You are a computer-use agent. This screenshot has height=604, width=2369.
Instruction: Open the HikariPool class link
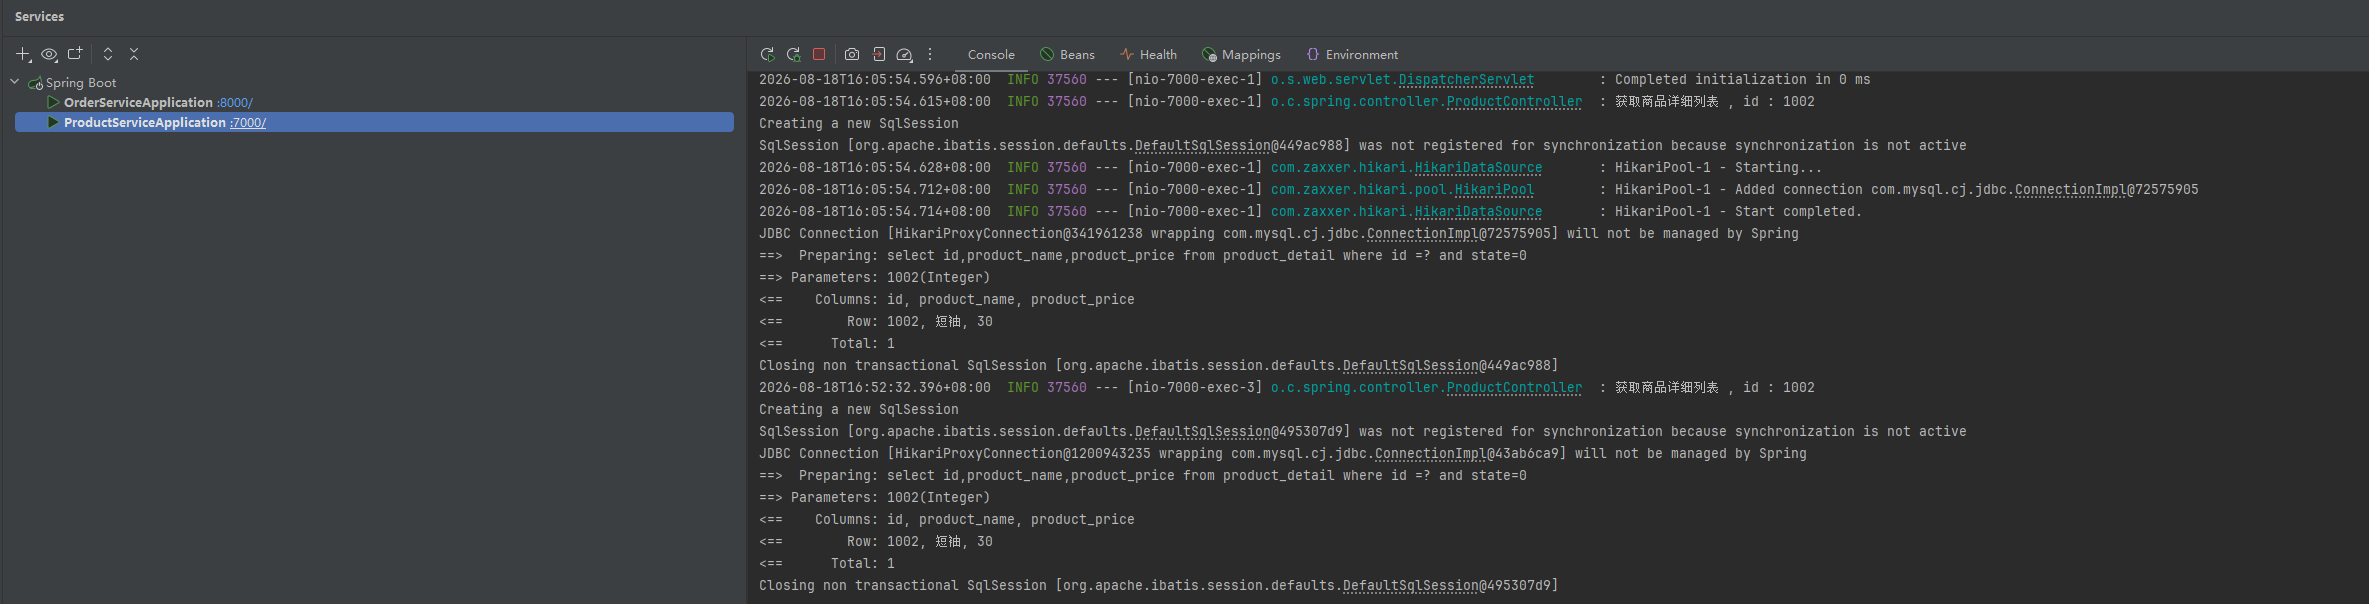click(1494, 189)
